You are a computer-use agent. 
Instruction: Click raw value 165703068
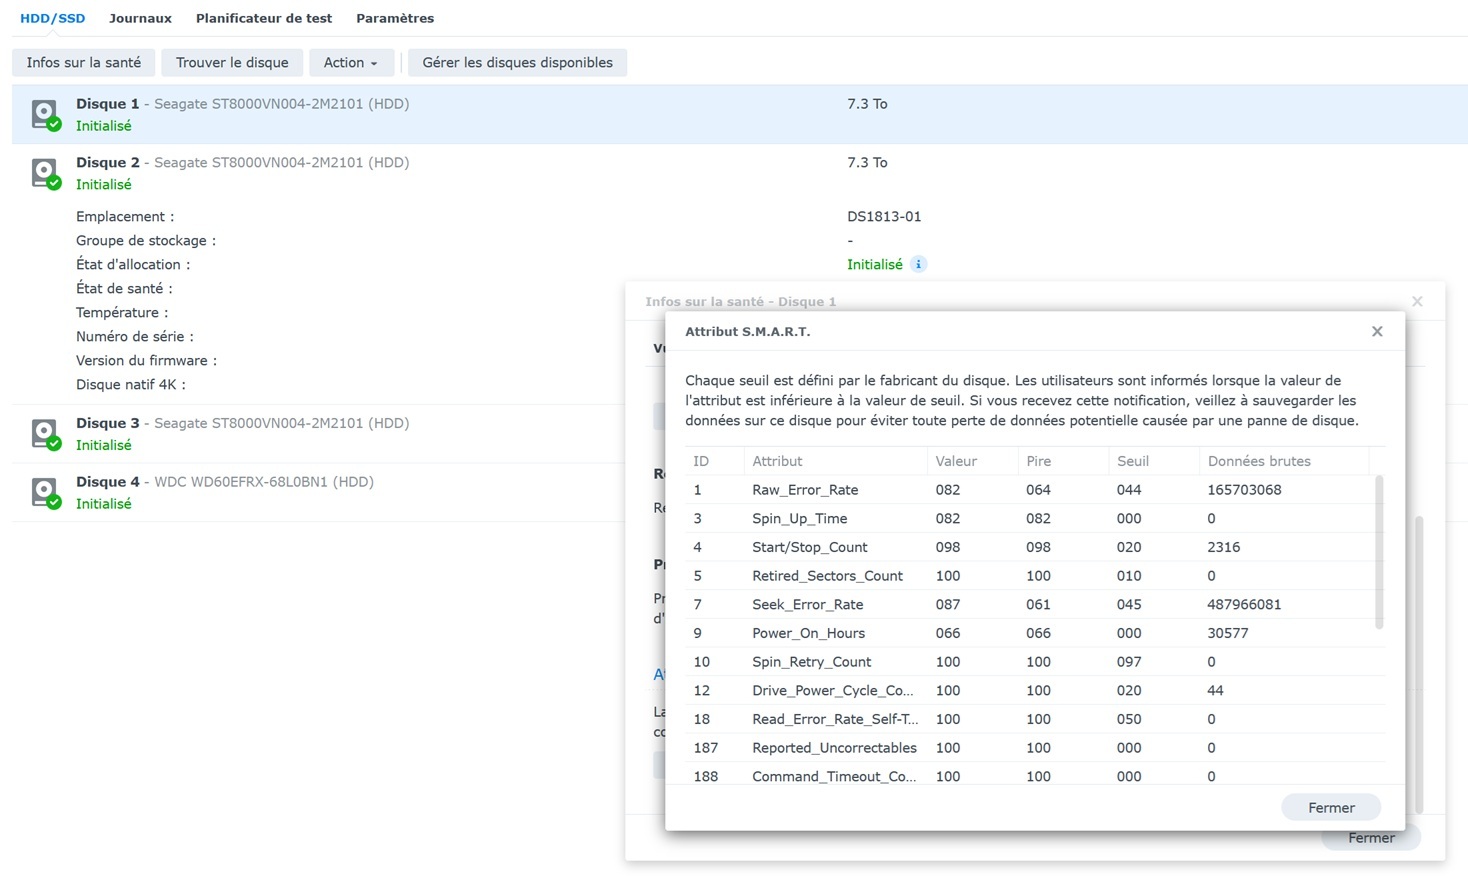(x=1244, y=490)
